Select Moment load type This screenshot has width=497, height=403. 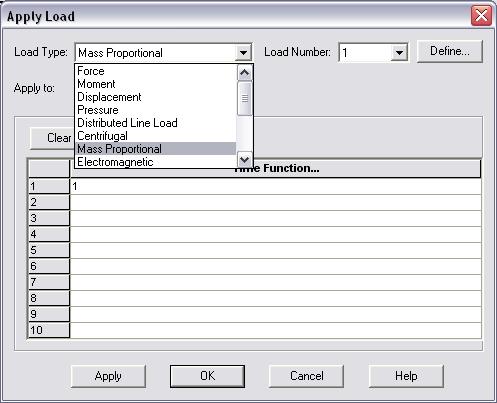coord(156,84)
